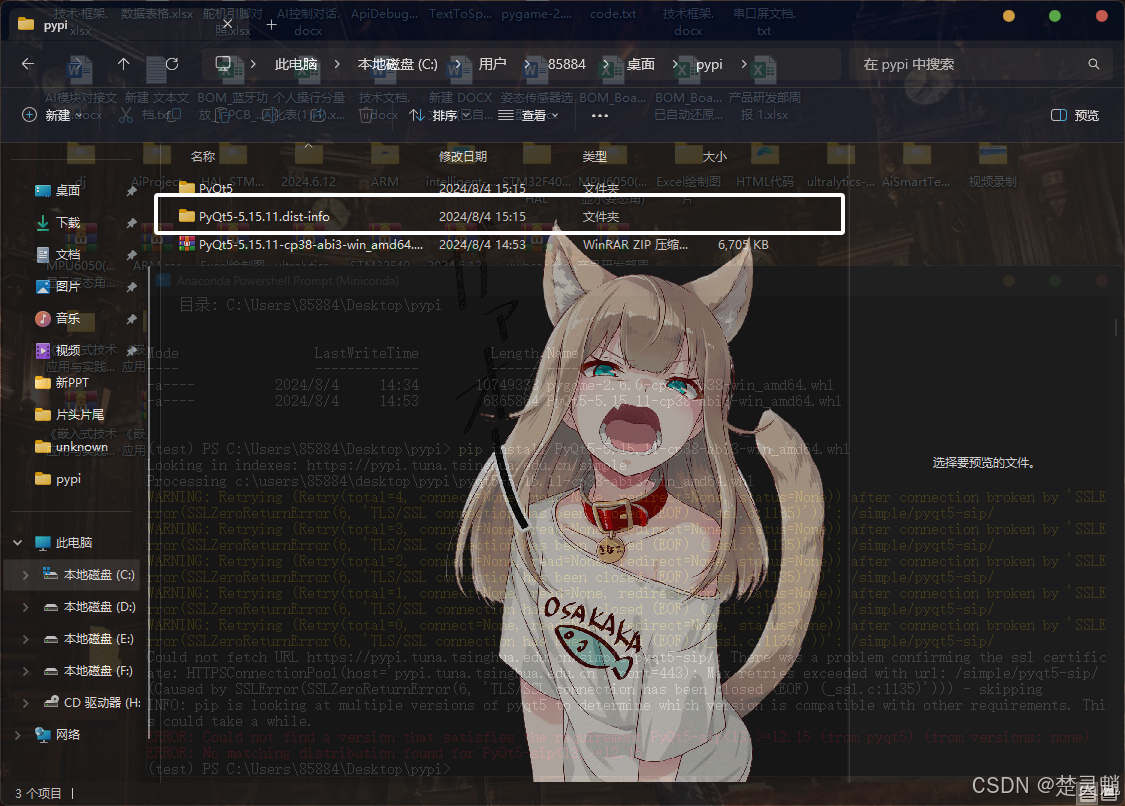The height and width of the screenshot is (806, 1125).
Task: Expand CD 驱动器 (H:) tree node
Action: (x=26, y=703)
